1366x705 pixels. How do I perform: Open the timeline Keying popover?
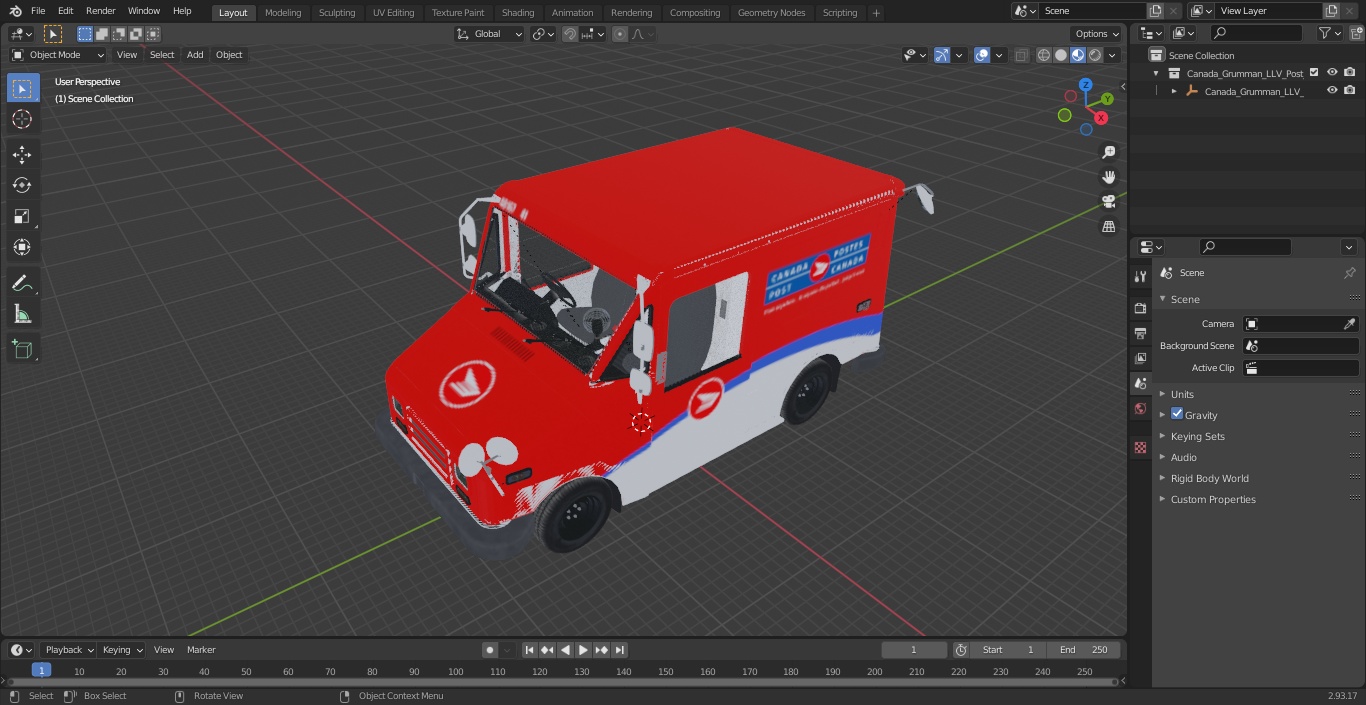pyautogui.click(x=122, y=650)
